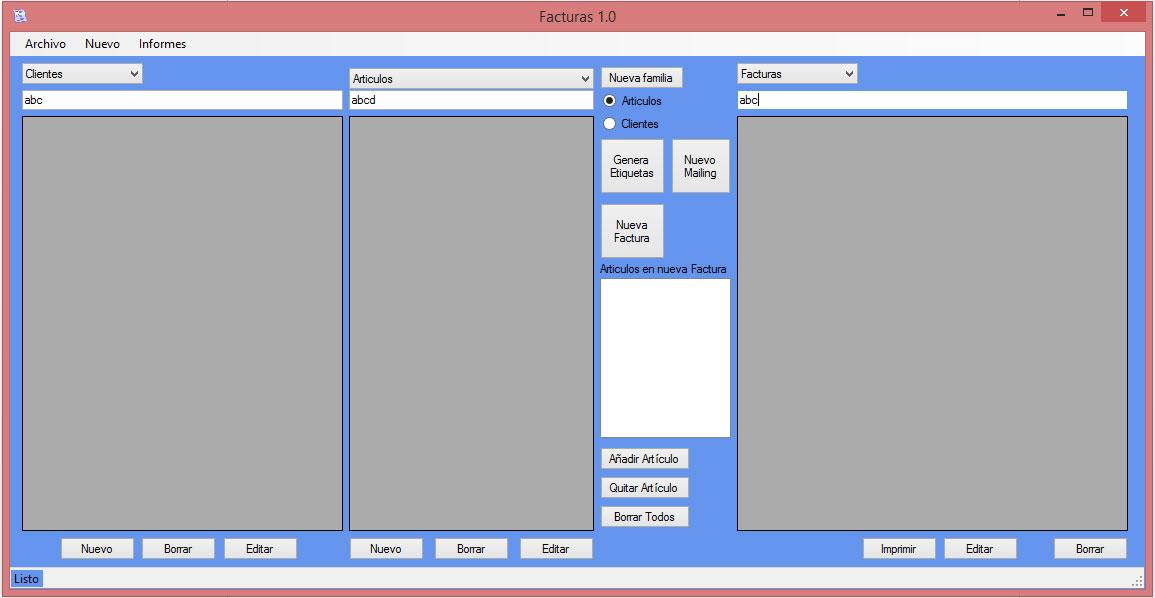Viewport: 1155px width, 598px height.
Task: Click the Articulos en nueva Factura listbox
Action: pyautogui.click(x=665, y=358)
